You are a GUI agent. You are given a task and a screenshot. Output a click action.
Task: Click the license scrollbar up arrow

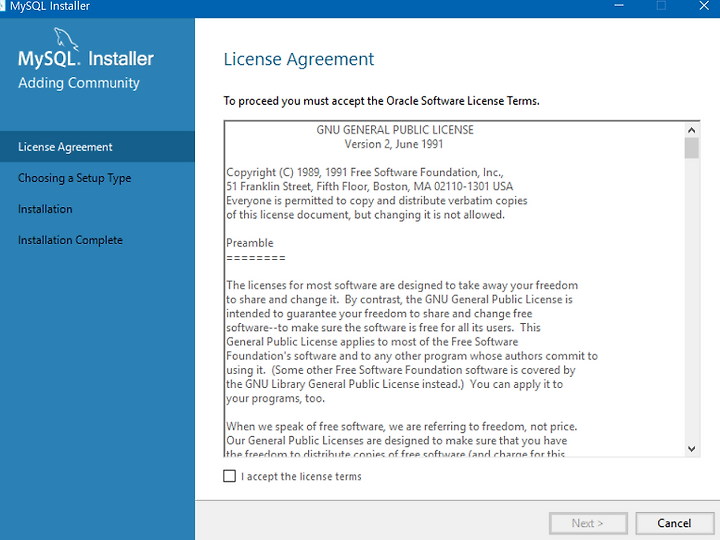click(x=692, y=130)
